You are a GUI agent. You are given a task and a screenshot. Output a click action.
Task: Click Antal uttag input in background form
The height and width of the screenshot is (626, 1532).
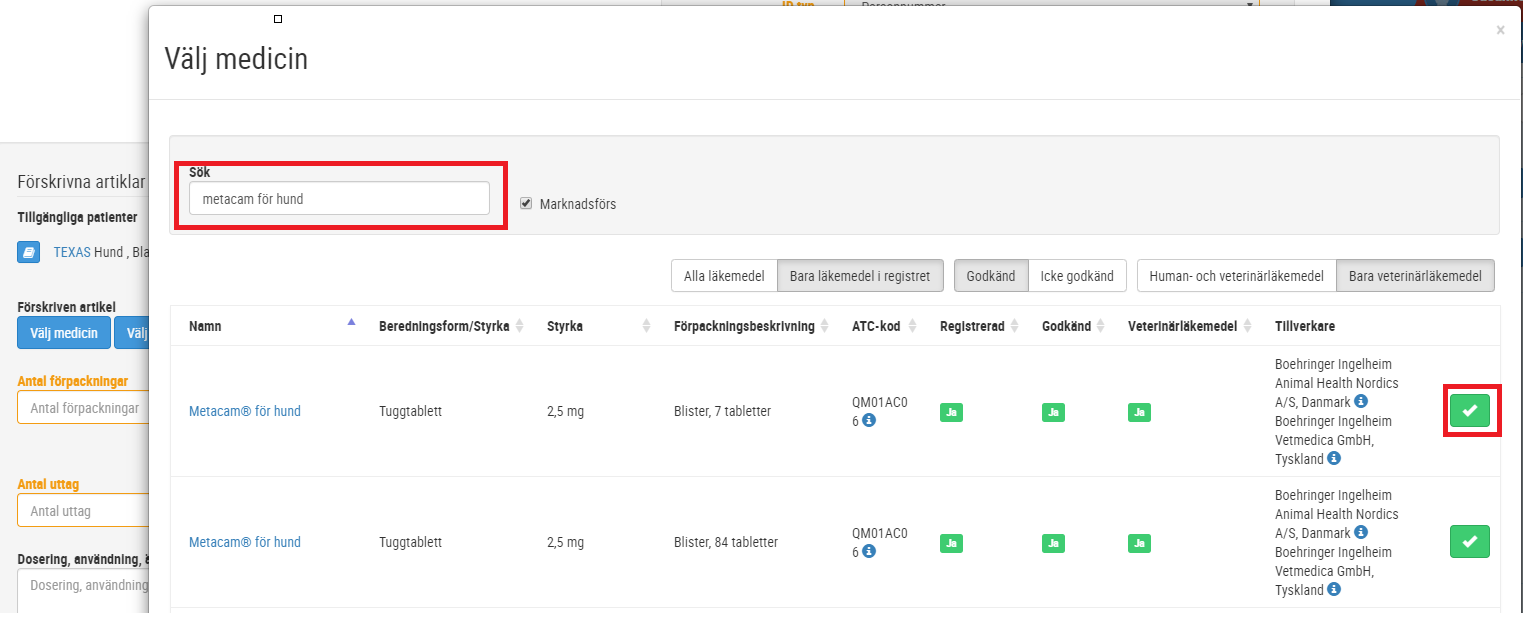point(83,510)
